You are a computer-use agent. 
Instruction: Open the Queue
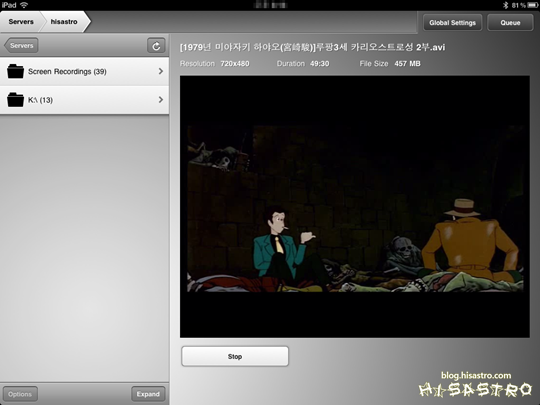510,23
